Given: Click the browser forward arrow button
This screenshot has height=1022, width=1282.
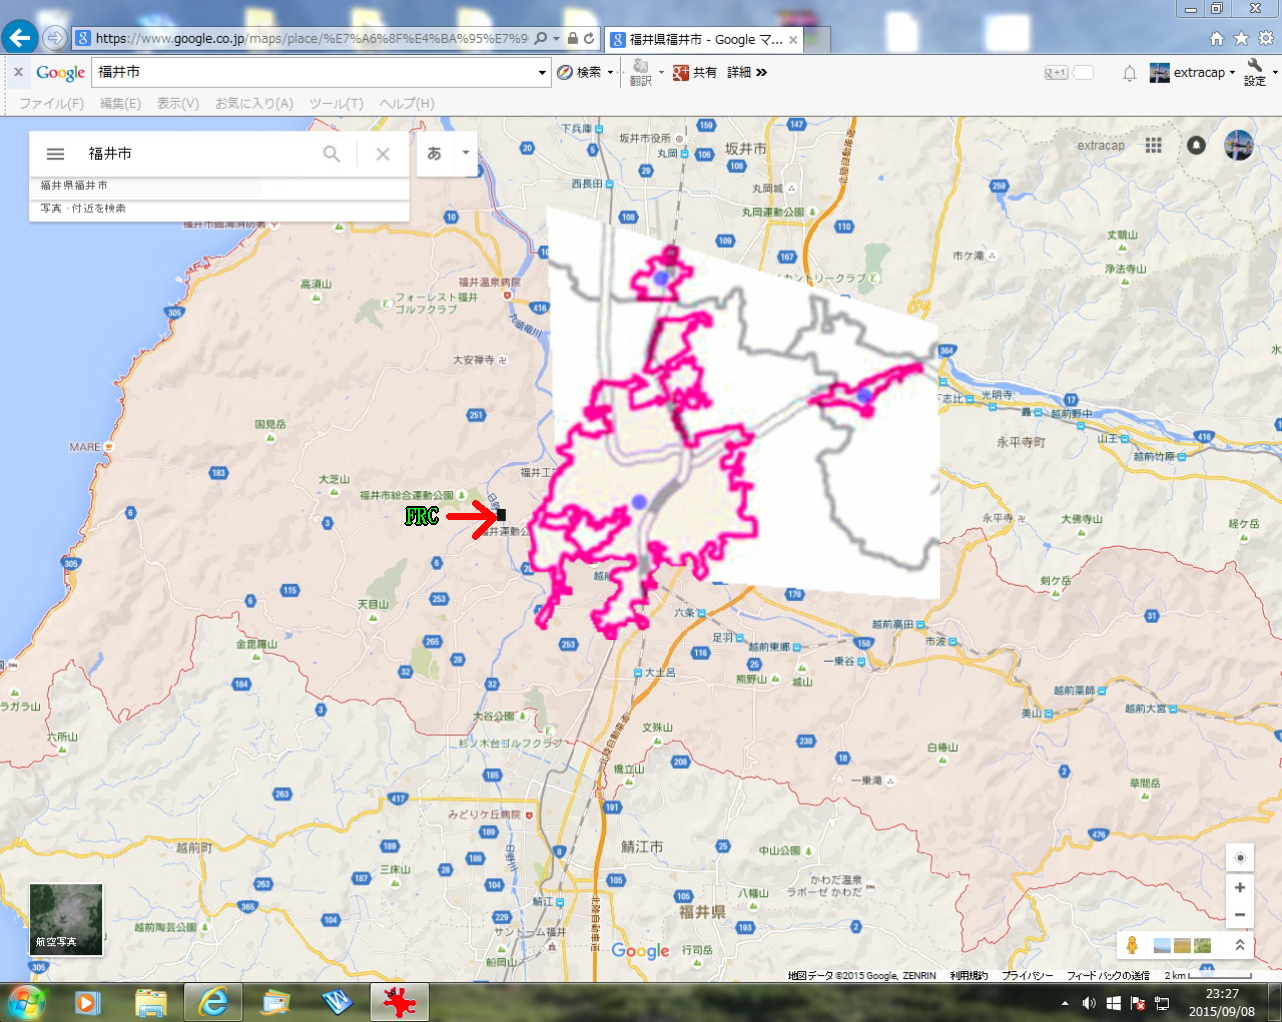Looking at the screenshot, I should (x=55, y=38).
